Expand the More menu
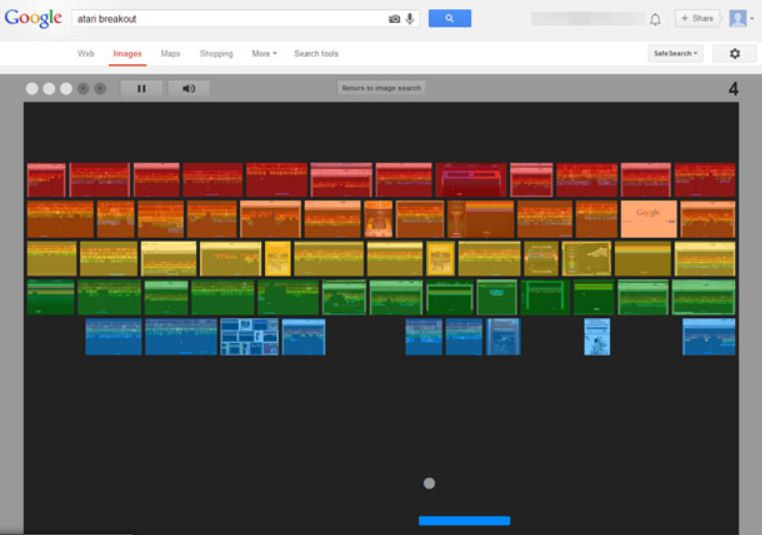762x535 pixels. click(x=264, y=53)
